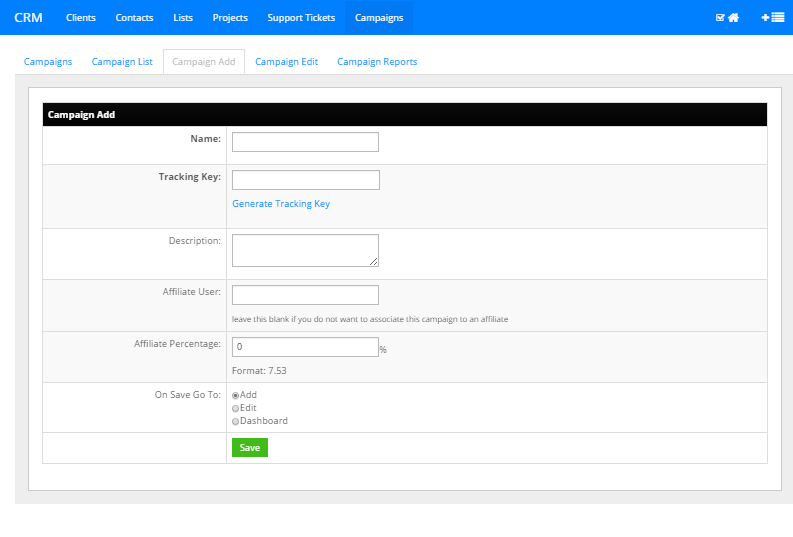Click the Affiliate Percentage label
Viewport: 793px width, 537px height.
pyautogui.click(x=178, y=344)
